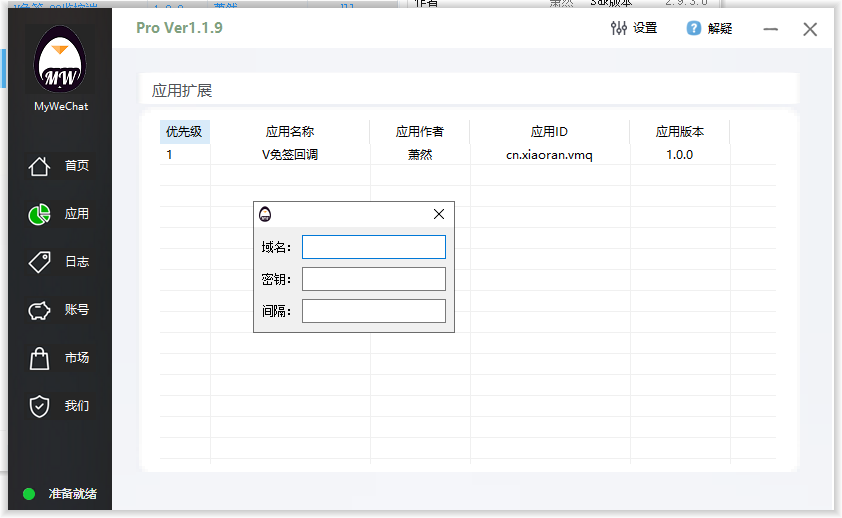Click the small dialog title icon

[265, 214]
